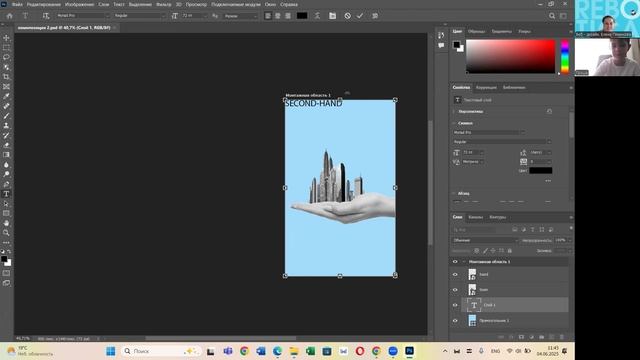
Task: Hide the 'hand' layer
Action: 455,274
